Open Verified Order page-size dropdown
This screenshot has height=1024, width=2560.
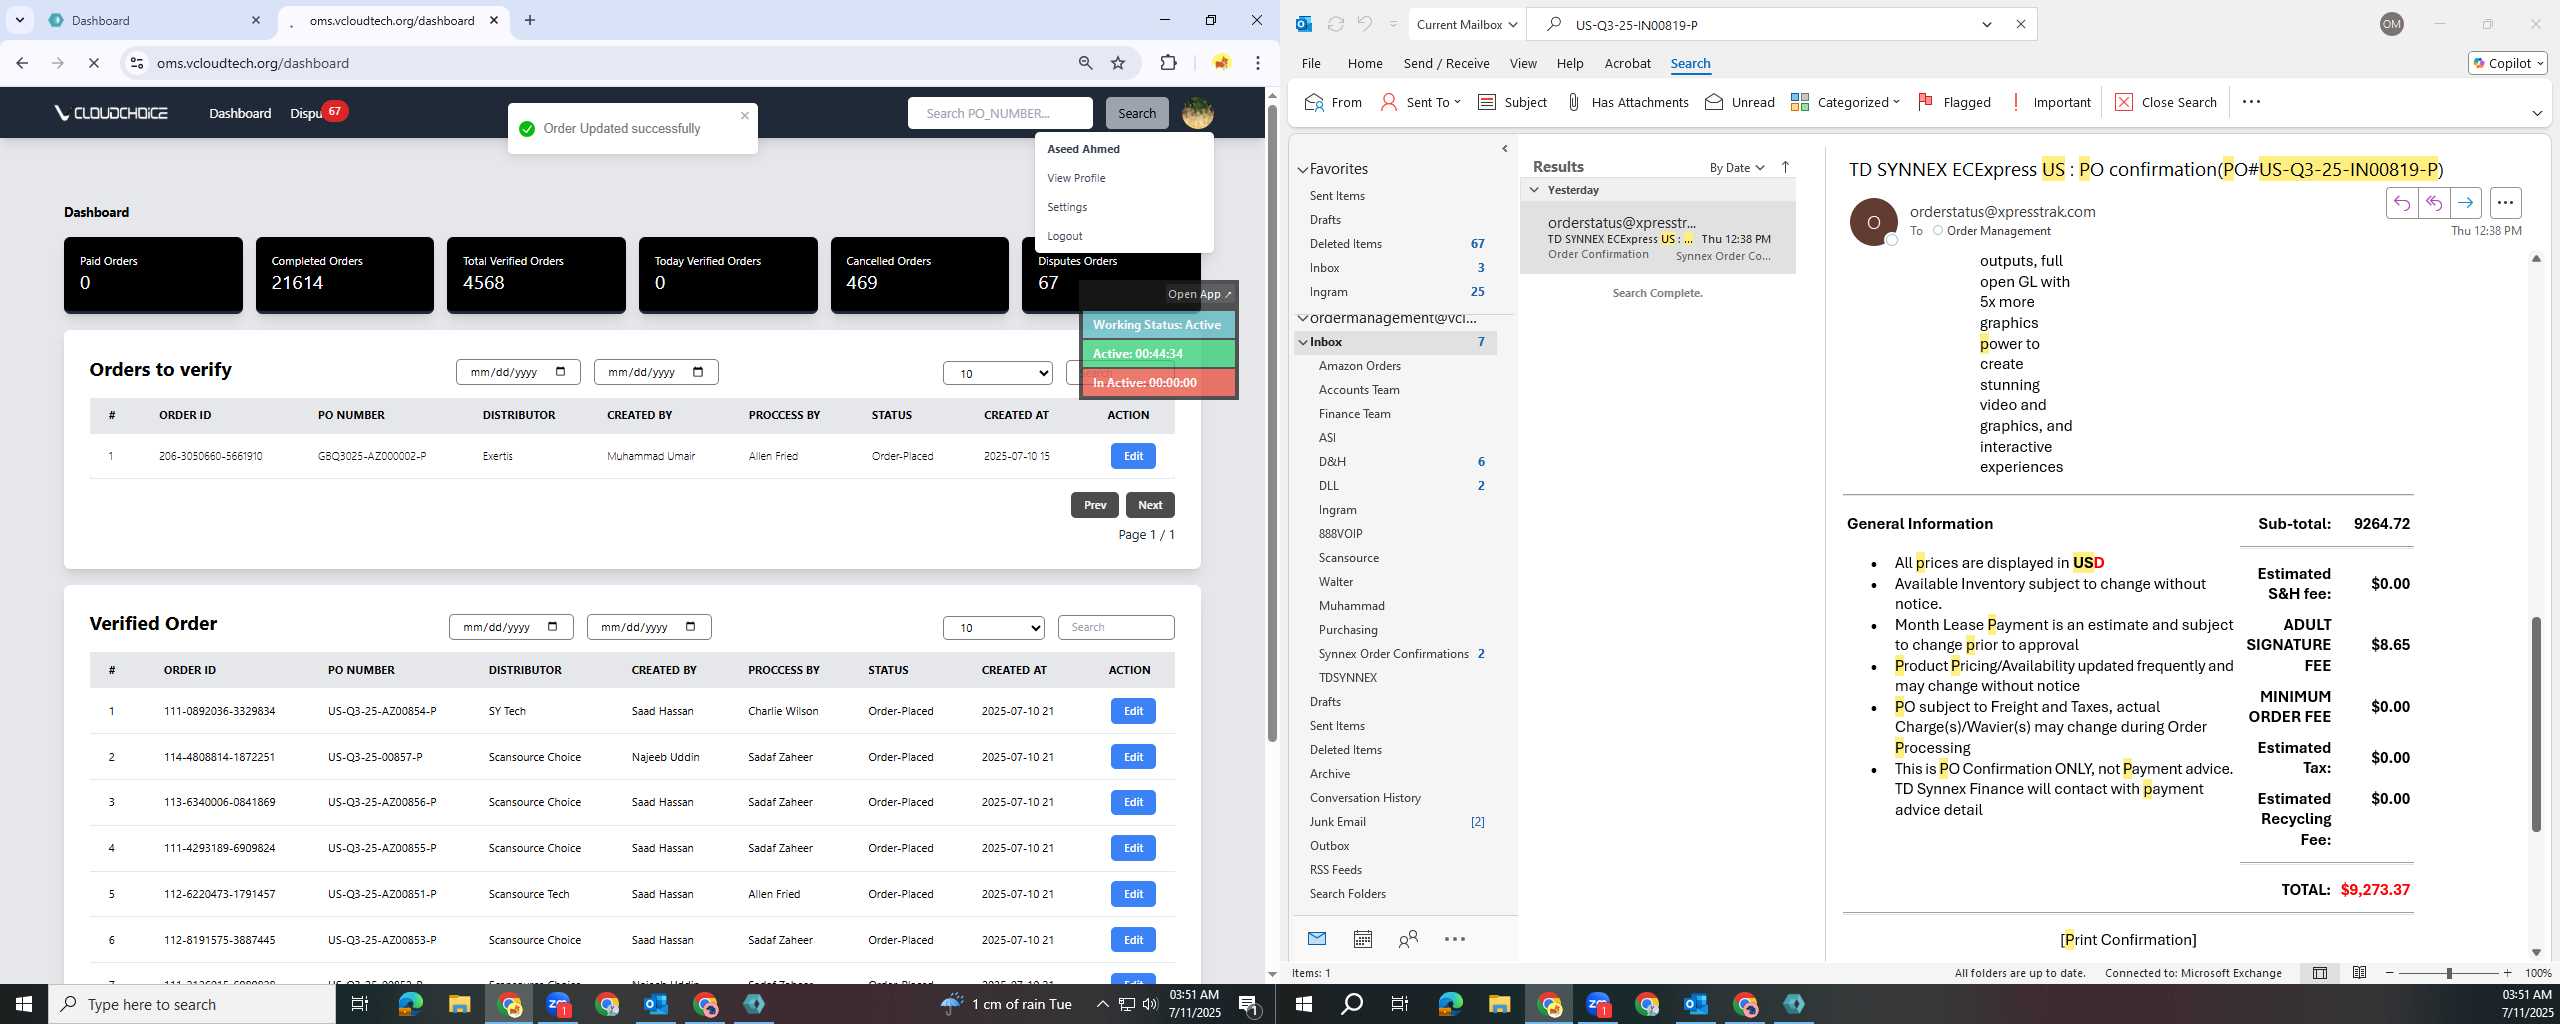coord(994,627)
